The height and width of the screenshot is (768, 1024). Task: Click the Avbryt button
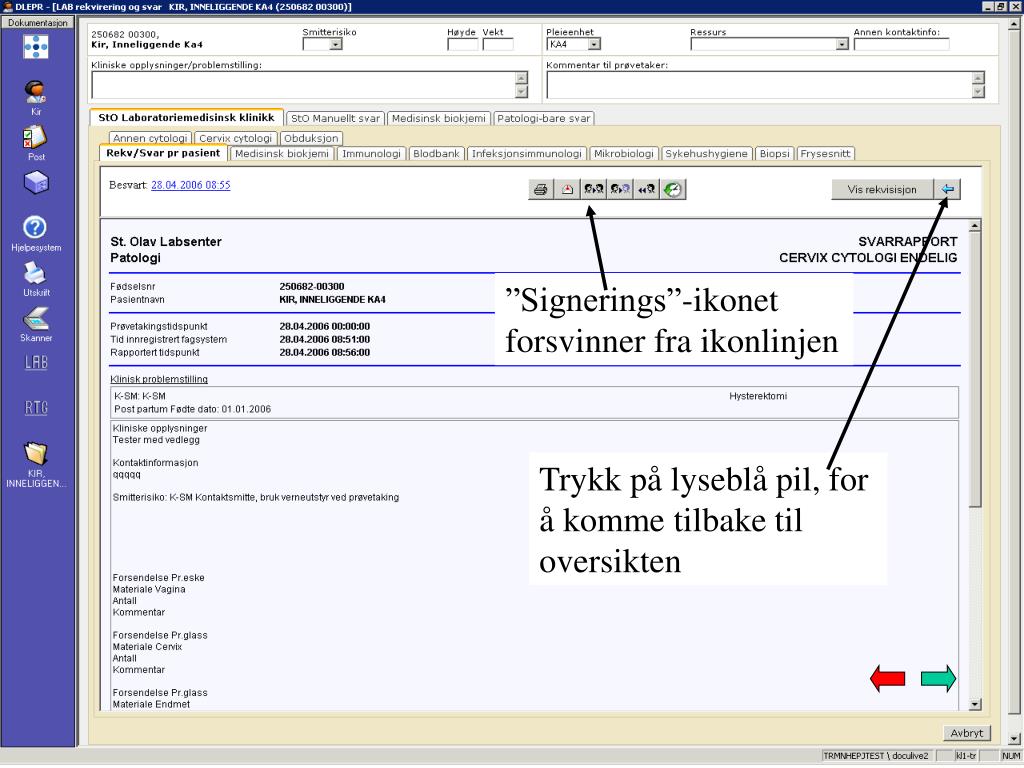point(967,733)
